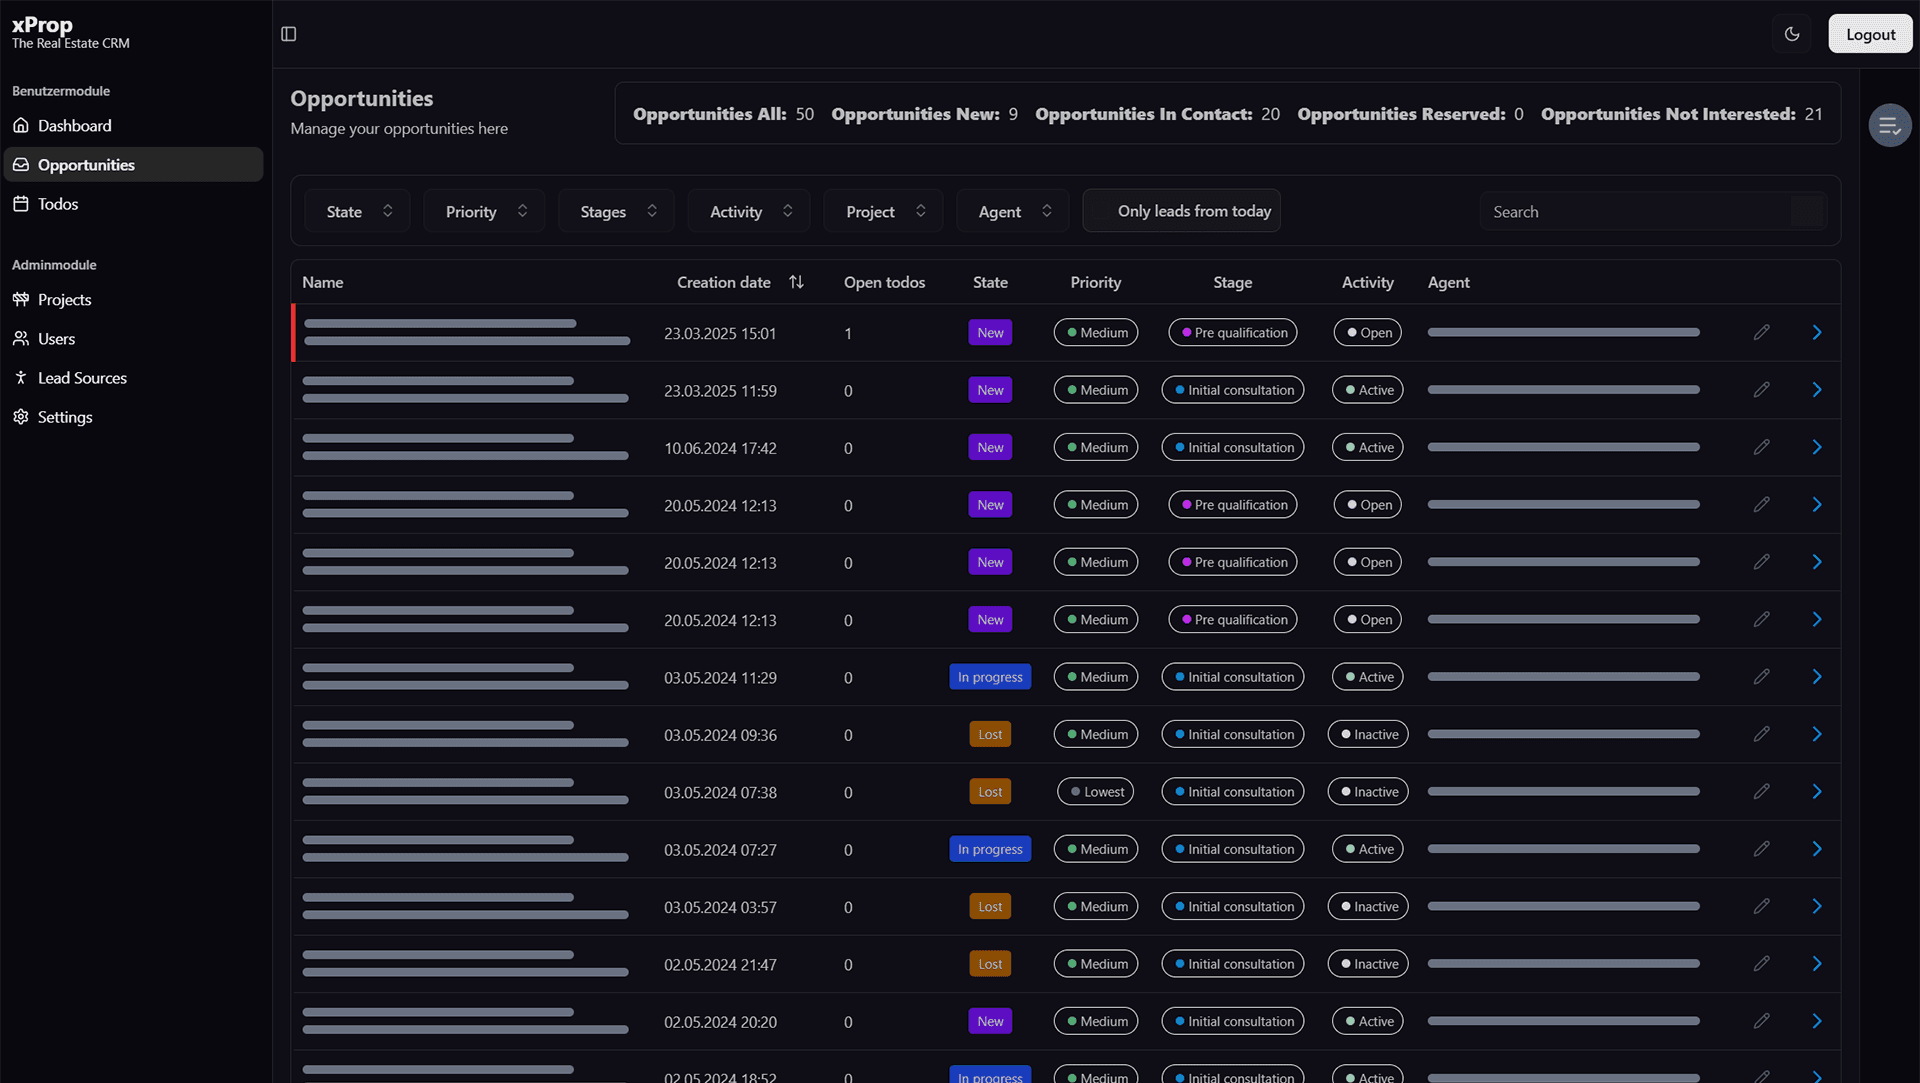The height and width of the screenshot is (1083, 1920).
Task: Open Projects in the admin module
Action: pyautogui.click(x=64, y=300)
